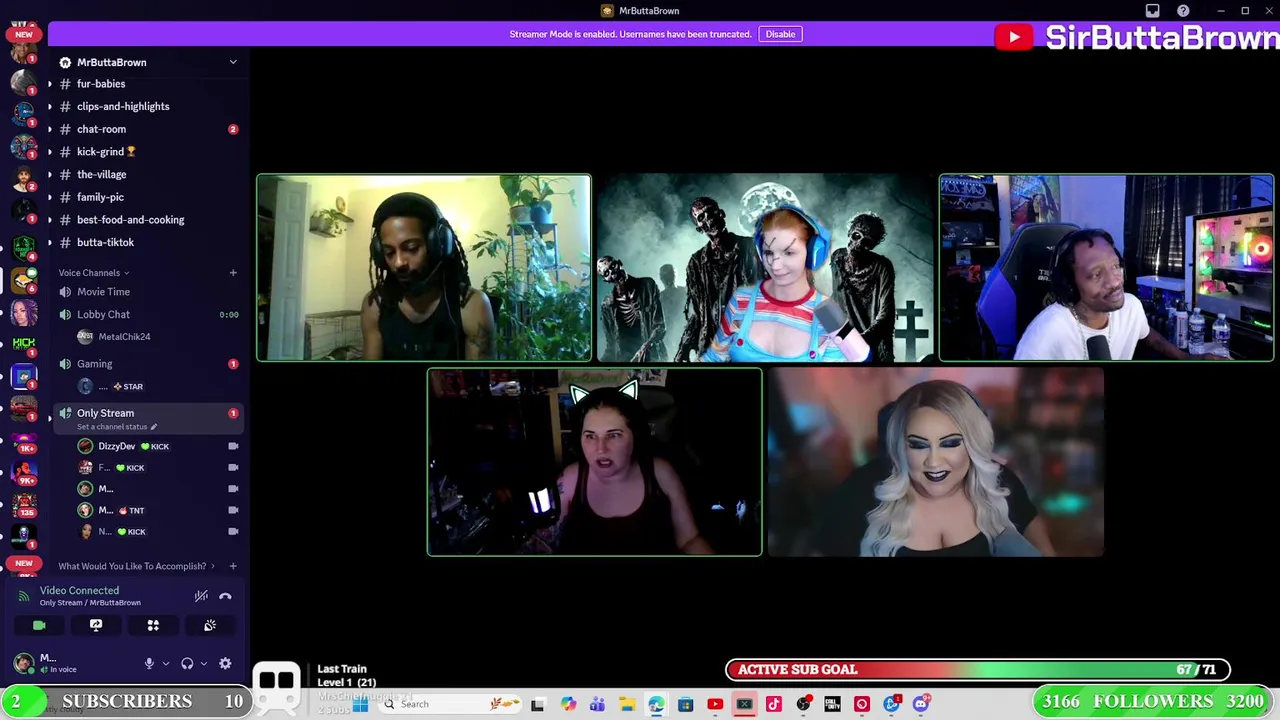Click Set a channel status

pyautogui.click(x=116, y=427)
